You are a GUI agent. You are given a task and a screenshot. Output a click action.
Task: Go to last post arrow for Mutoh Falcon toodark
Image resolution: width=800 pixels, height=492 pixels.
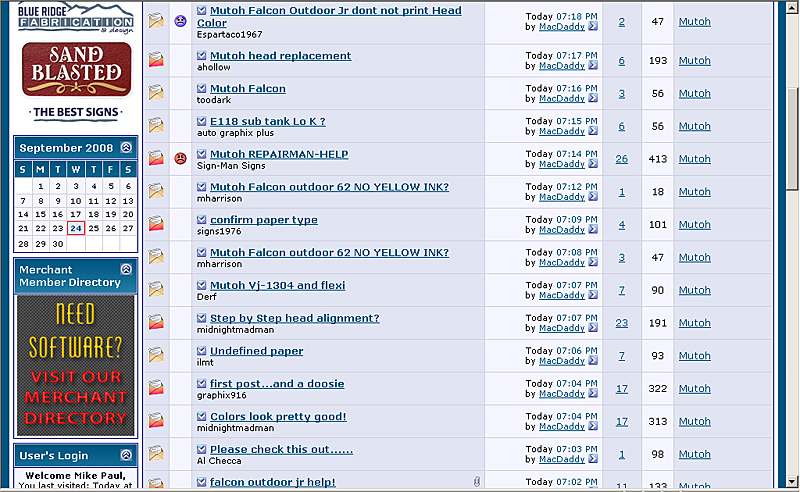[593, 98]
